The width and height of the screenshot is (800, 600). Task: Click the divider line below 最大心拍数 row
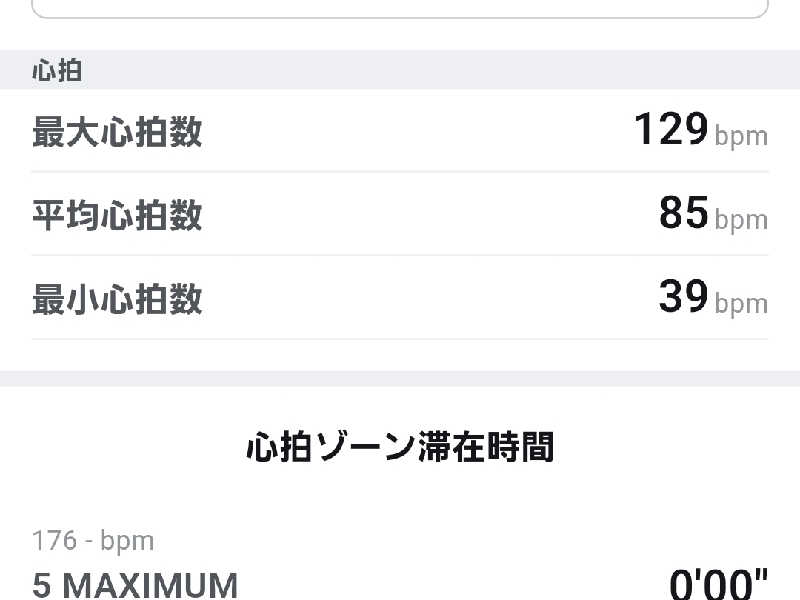point(400,172)
